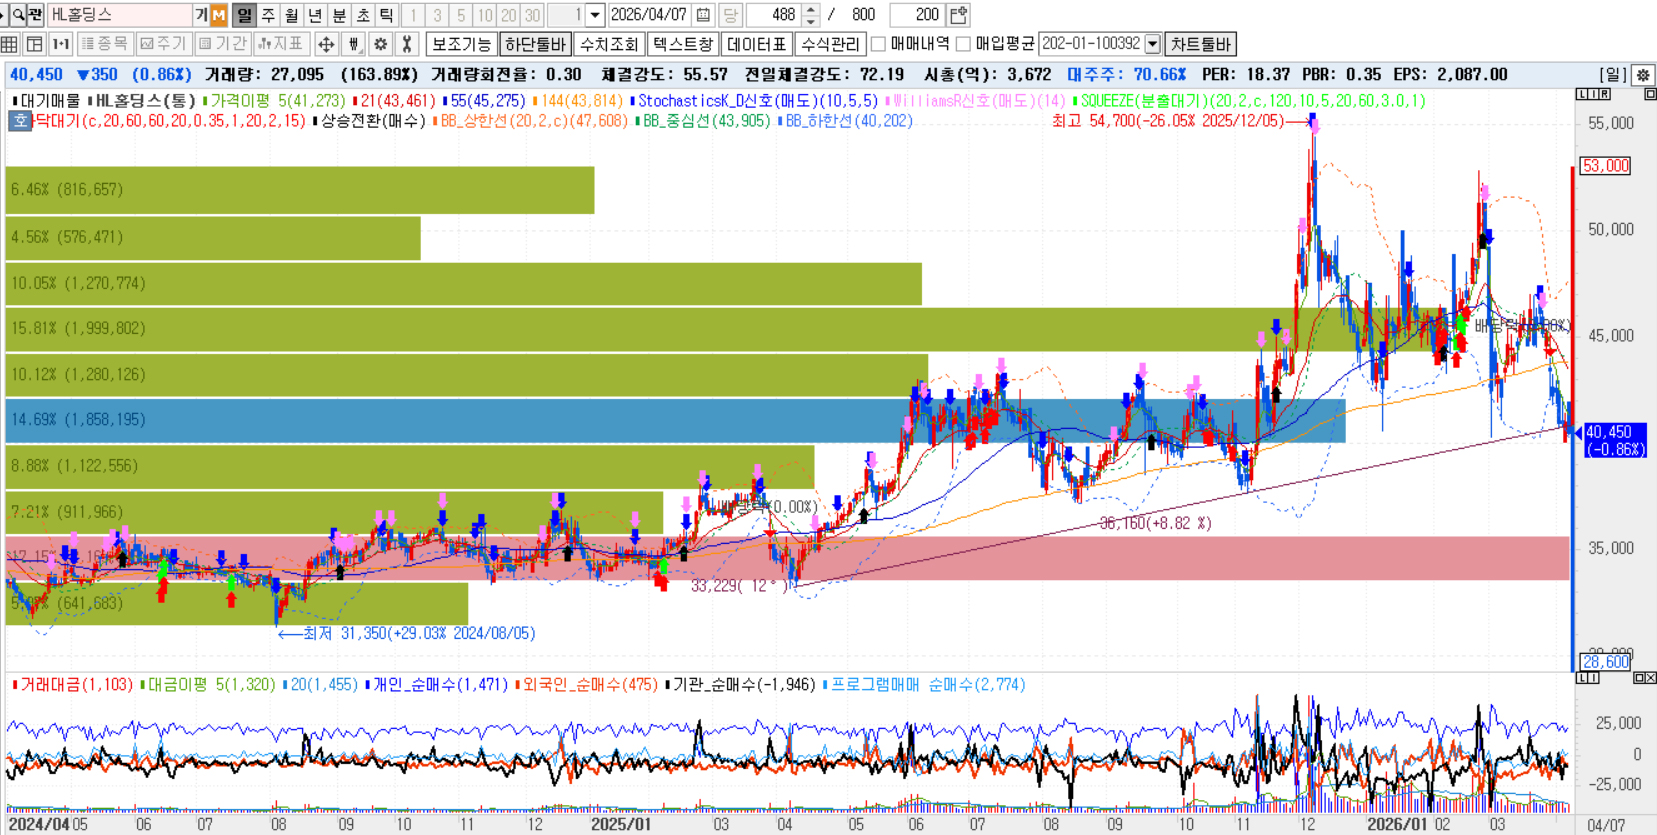1657x835 pixels.
Task: Click the blue 14.69% volume profile bar
Action: (675, 420)
